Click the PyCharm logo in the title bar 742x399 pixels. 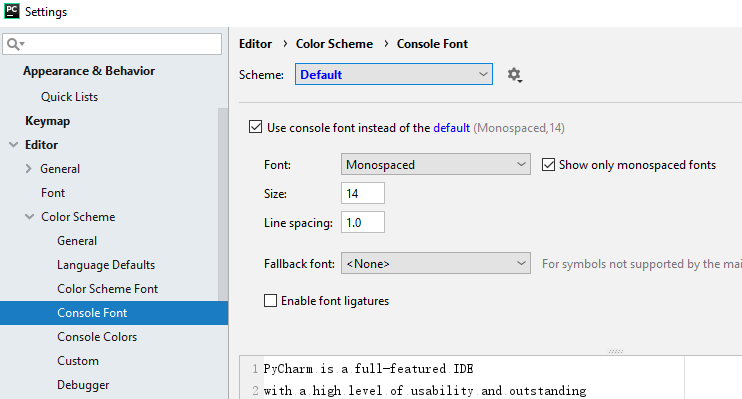point(11,11)
